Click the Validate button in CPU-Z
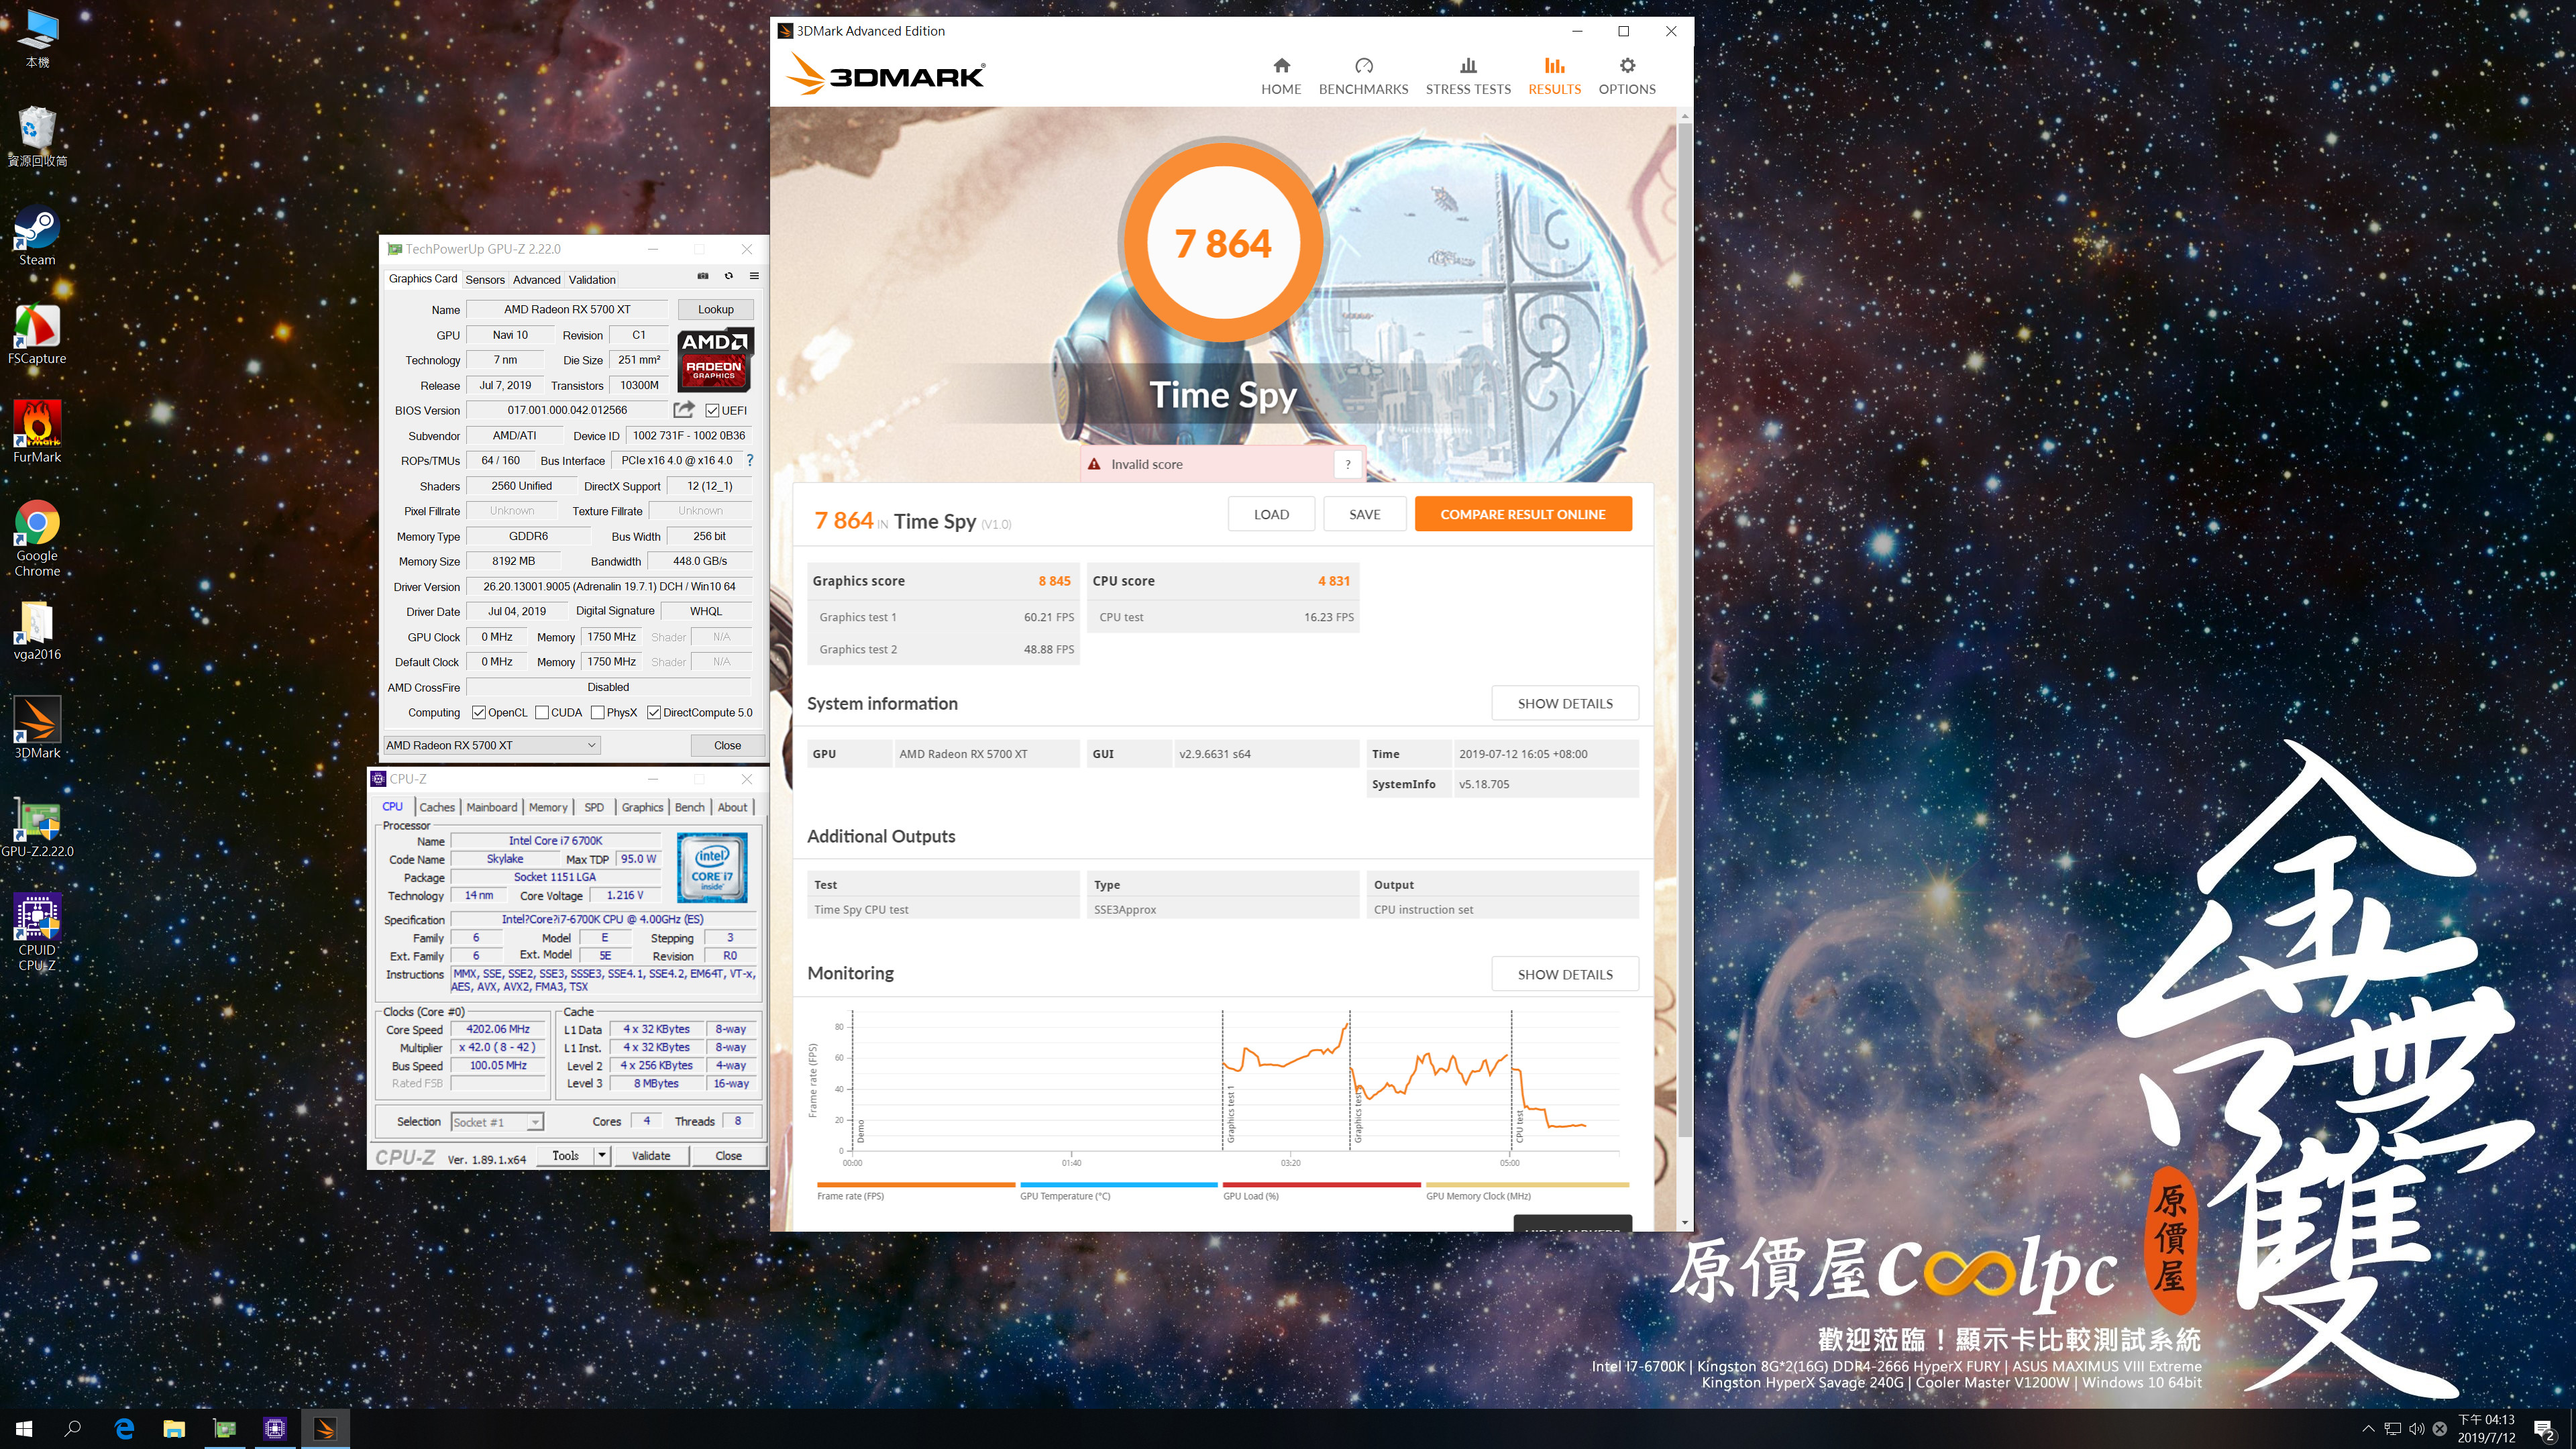The width and height of the screenshot is (2576, 1449). click(x=651, y=1155)
